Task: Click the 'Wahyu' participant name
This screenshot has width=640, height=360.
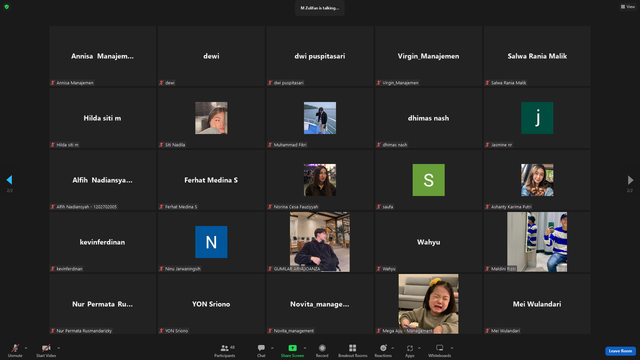Action: point(429,242)
